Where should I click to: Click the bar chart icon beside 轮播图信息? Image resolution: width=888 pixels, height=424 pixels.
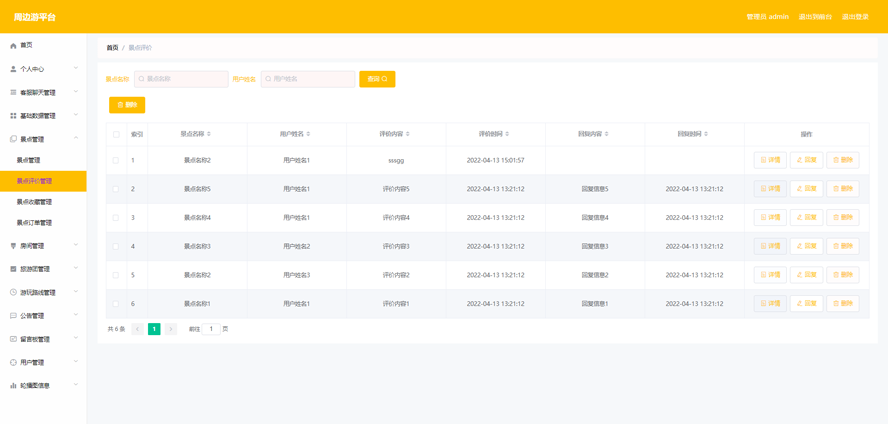(x=13, y=386)
